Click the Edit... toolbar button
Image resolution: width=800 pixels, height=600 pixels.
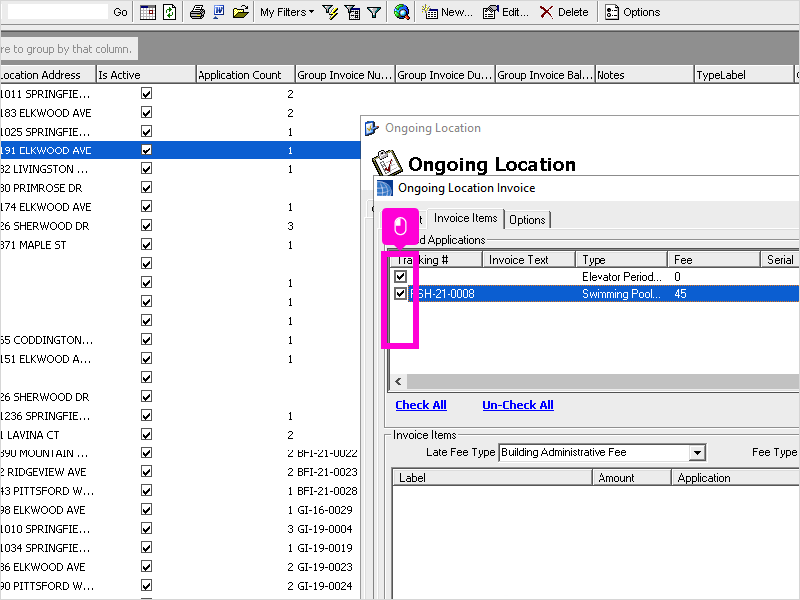[506, 12]
